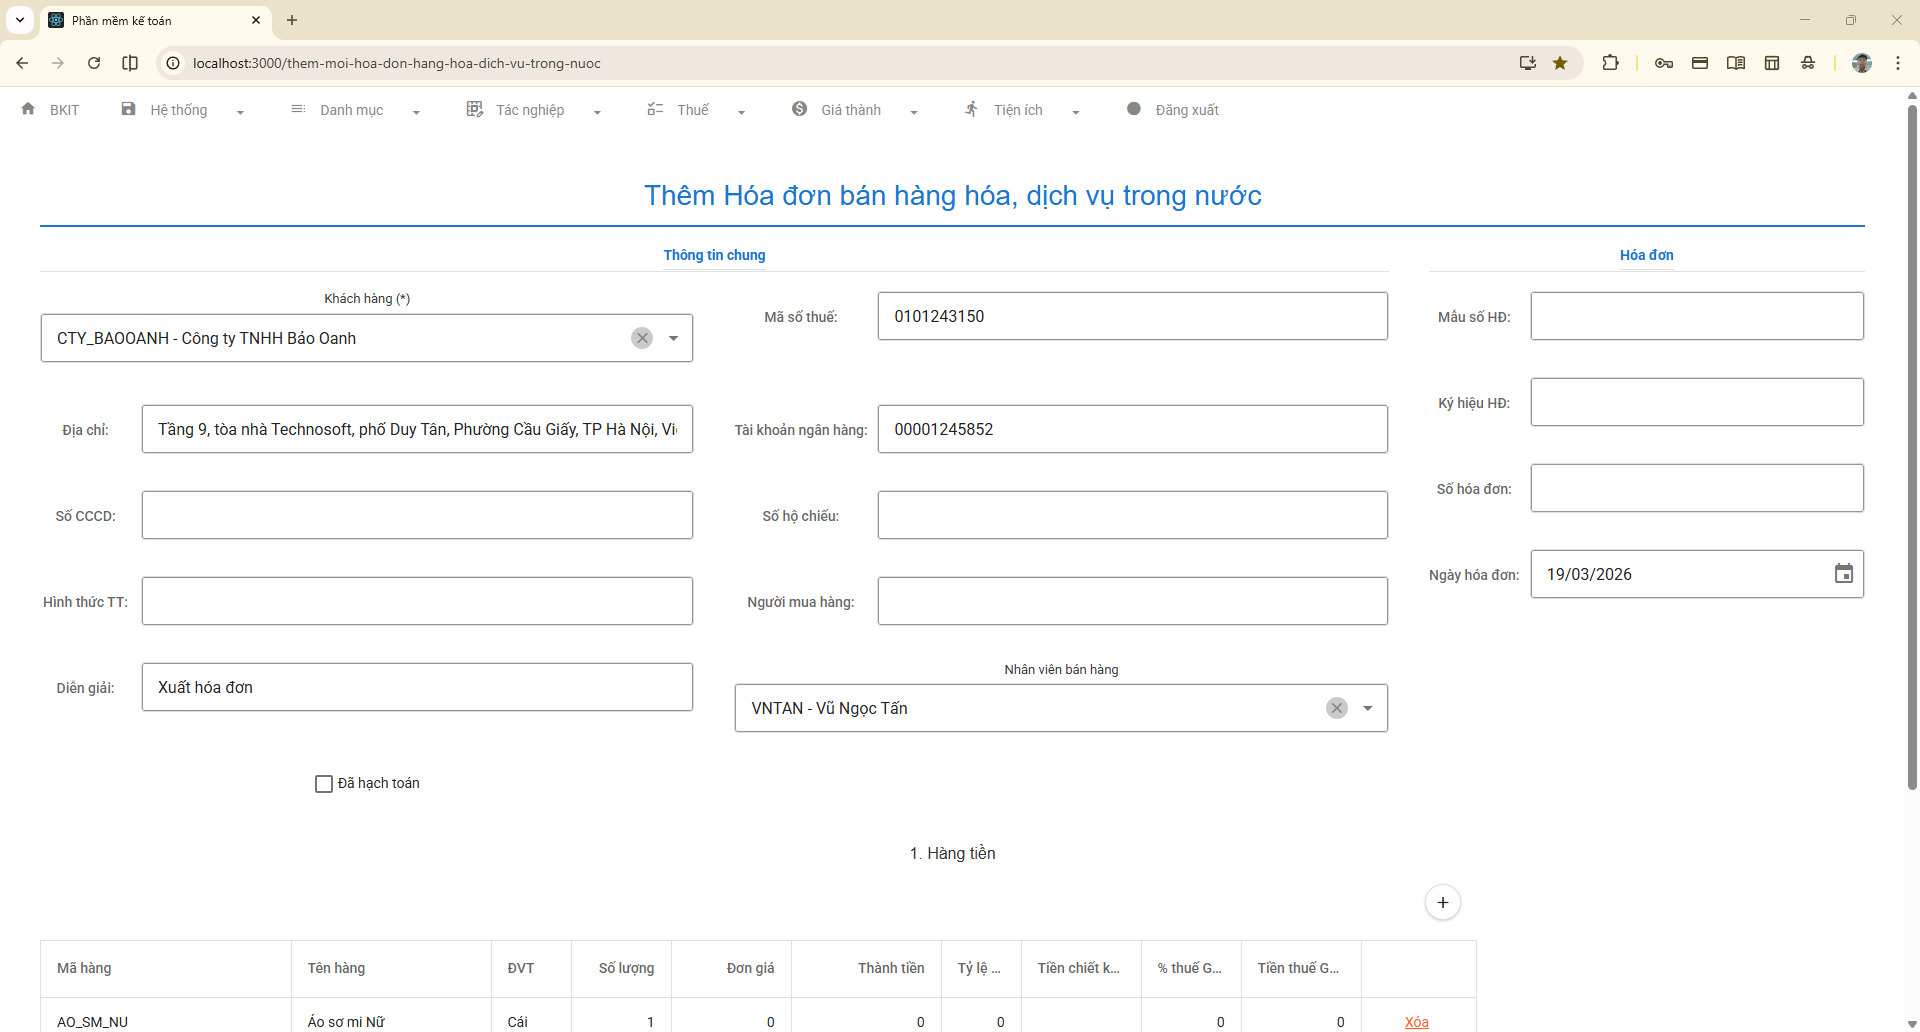Expand the Hệ thống menu chevron
Screen dimensions: 1920x1032
coord(239,113)
